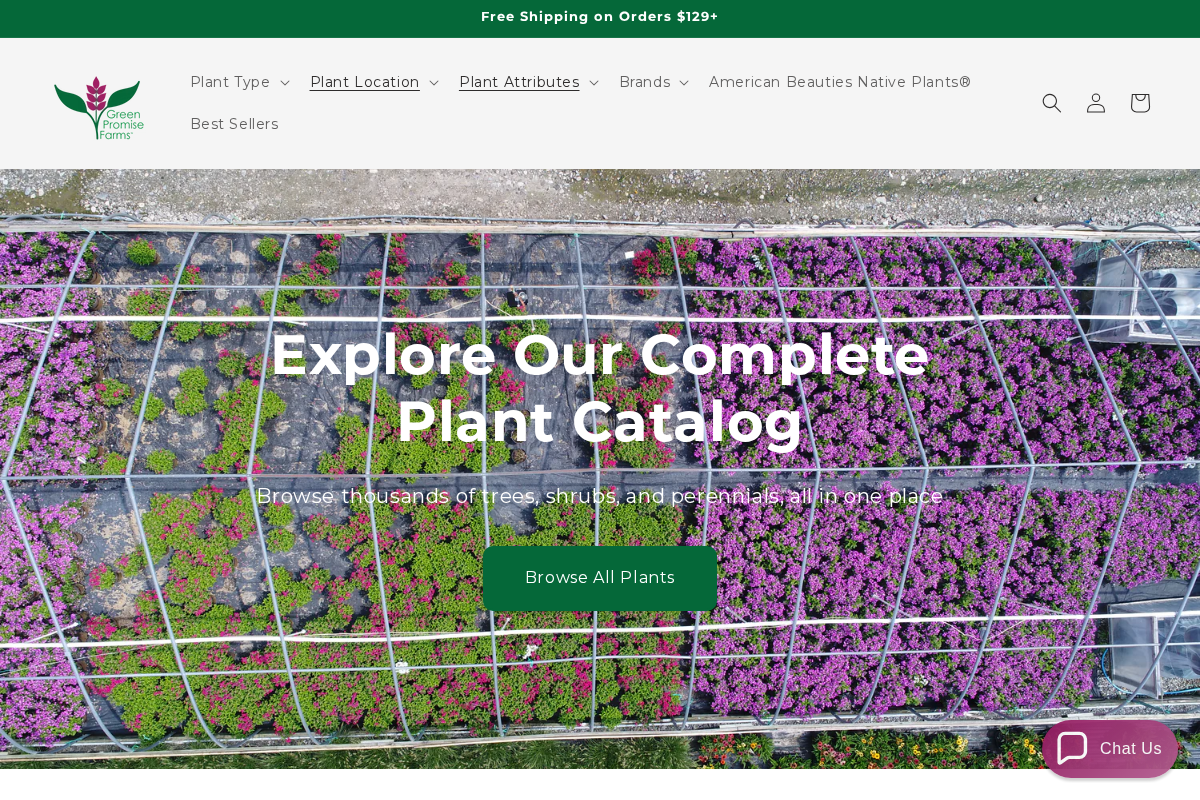
Task: Click the Plant Type chevron arrow
Action: [285, 83]
